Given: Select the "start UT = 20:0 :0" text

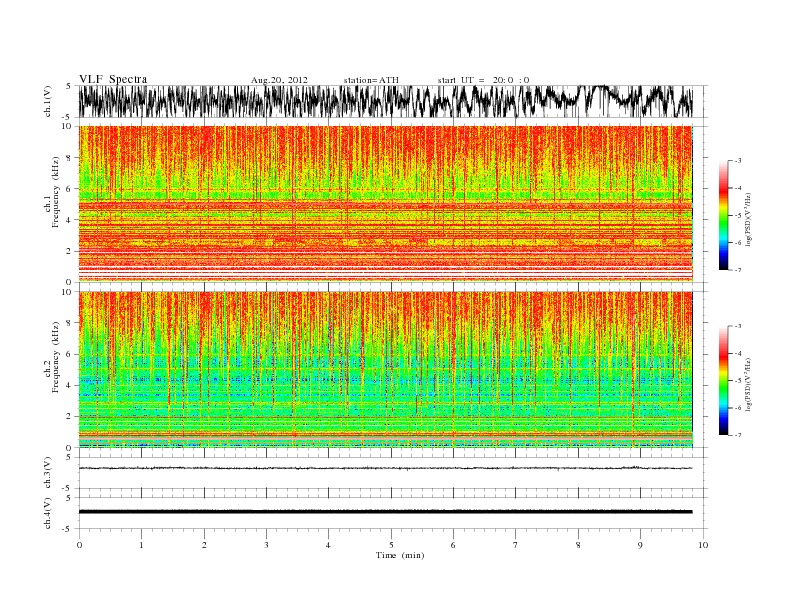Looking at the screenshot, I should point(483,80).
